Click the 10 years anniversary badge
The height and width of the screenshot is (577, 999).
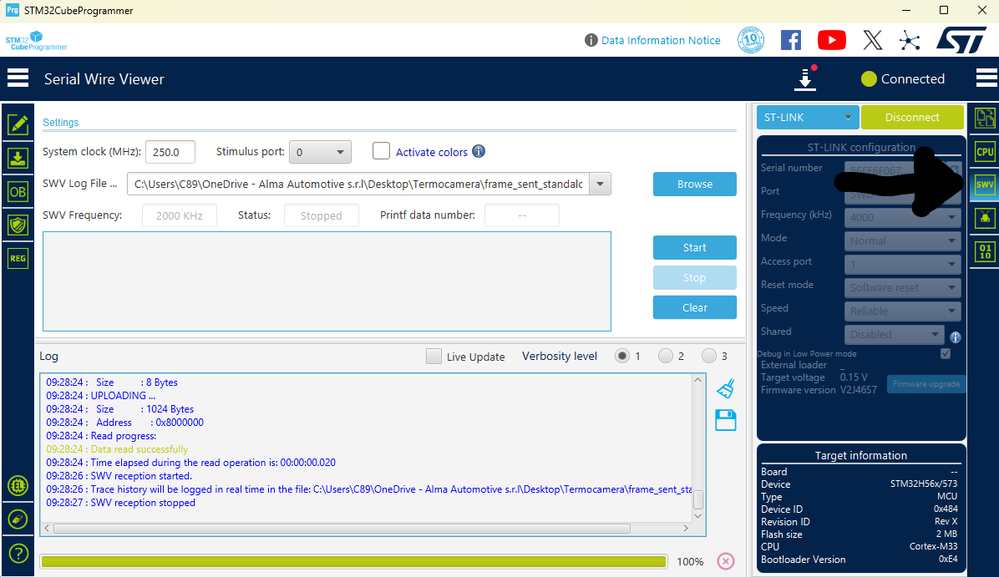coord(751,40)
